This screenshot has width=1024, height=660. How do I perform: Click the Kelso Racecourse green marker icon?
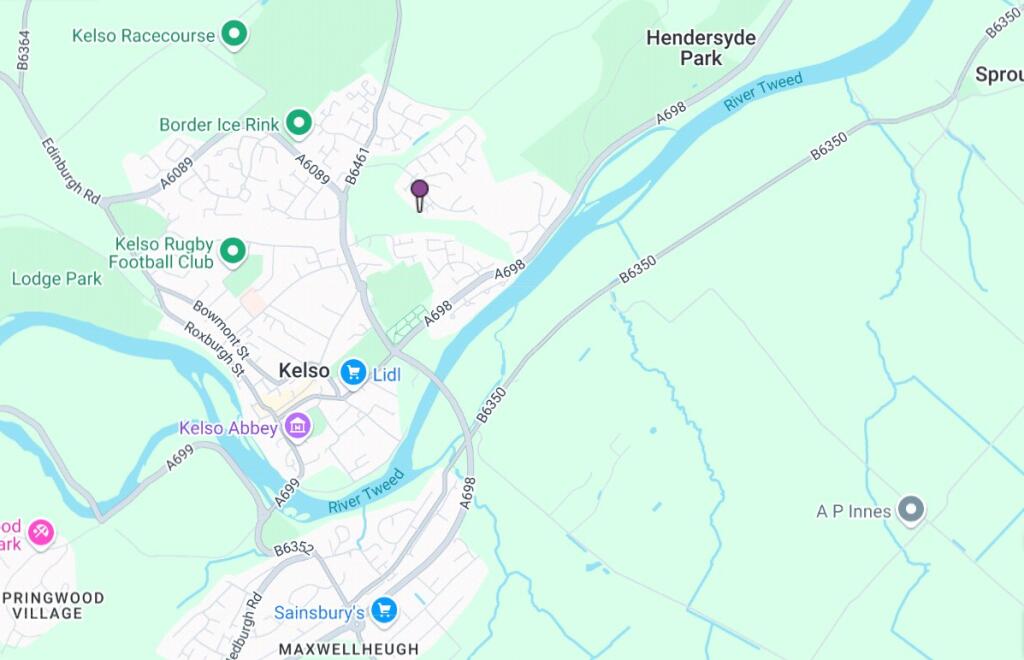pyautogui.click(x=234, y=34)
